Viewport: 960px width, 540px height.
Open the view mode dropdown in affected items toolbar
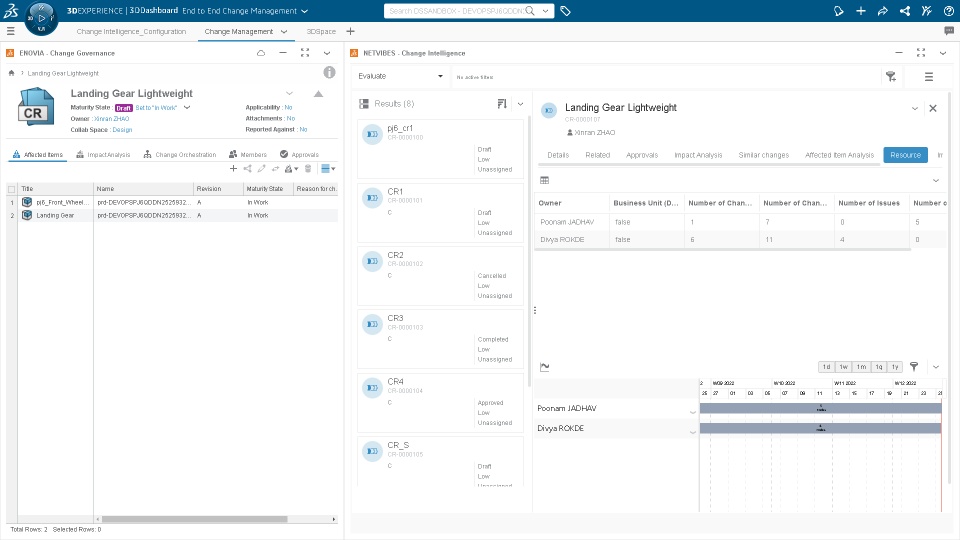tap(329, 168)
